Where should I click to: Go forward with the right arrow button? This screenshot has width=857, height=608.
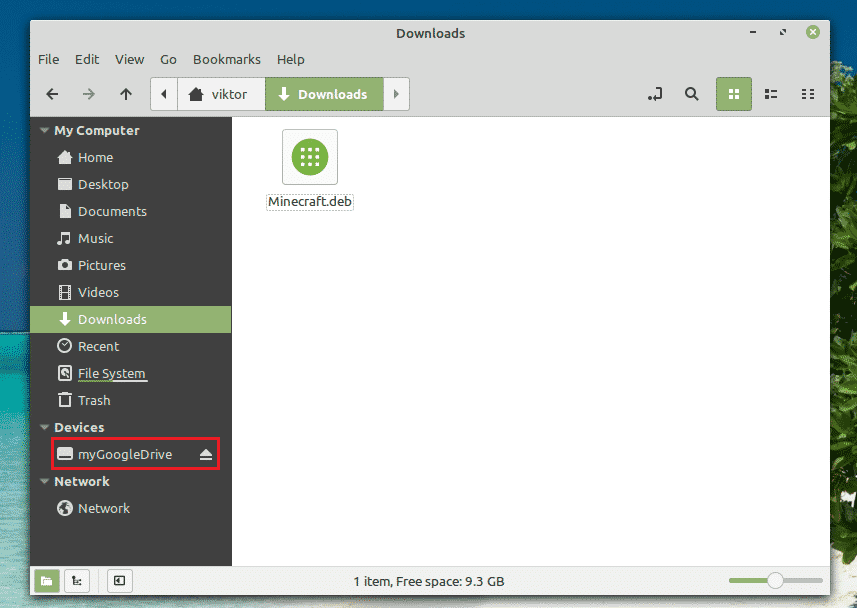(x=89, y=94)
